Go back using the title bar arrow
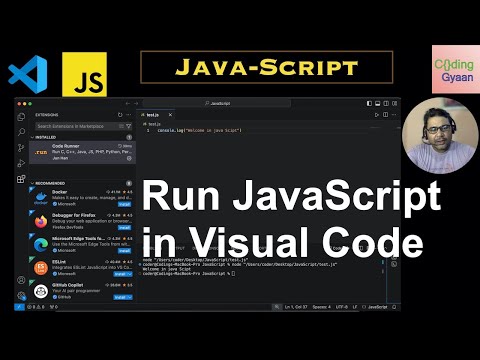 (x=127, y=104)
